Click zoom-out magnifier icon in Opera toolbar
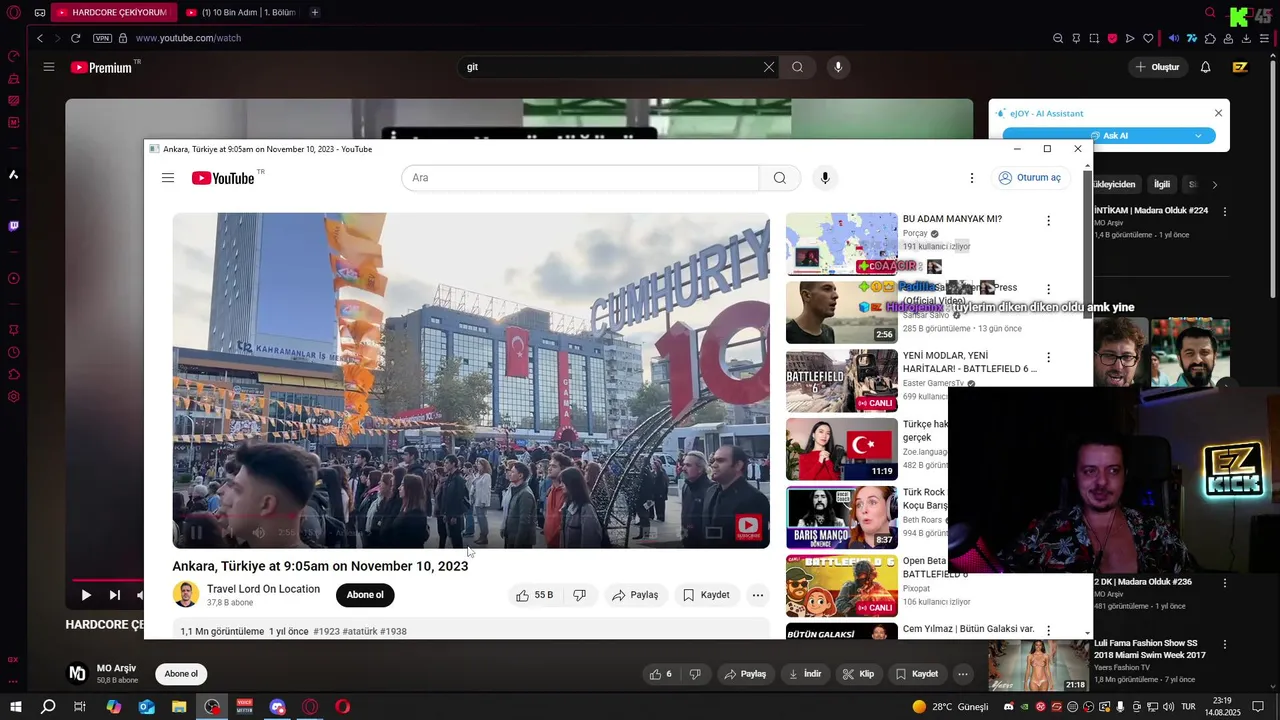Viewport: 1280px width, 720px height. coord(1058,38)
